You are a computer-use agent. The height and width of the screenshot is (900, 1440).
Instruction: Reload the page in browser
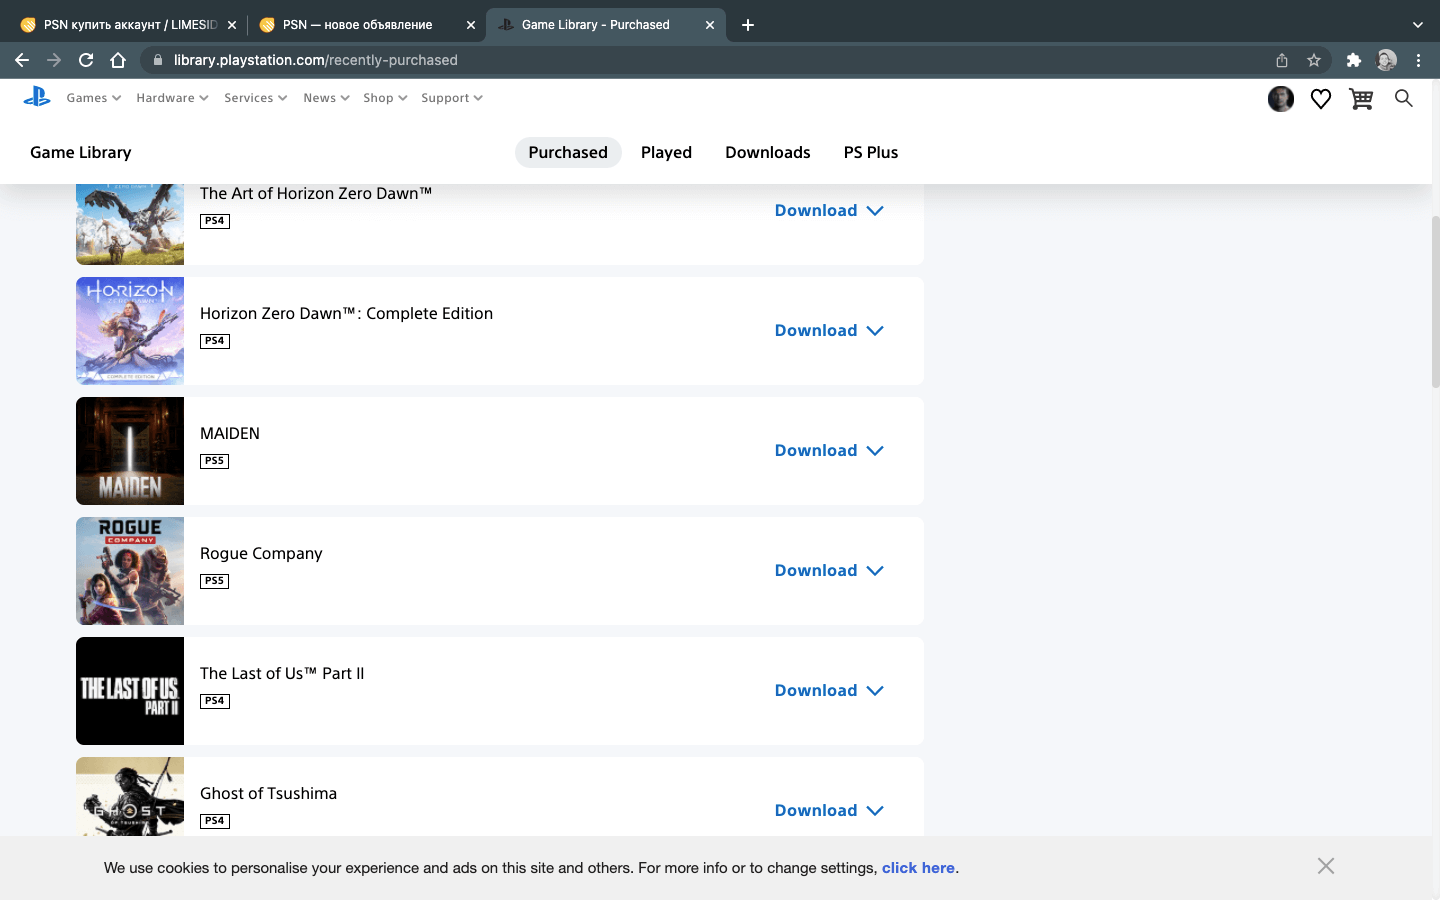click(86, 60)
